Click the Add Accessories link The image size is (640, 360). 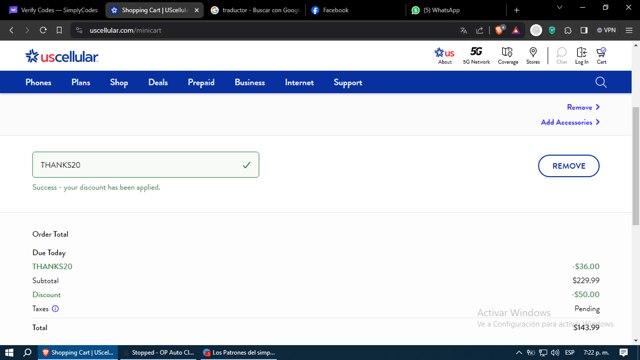(570, 122)
